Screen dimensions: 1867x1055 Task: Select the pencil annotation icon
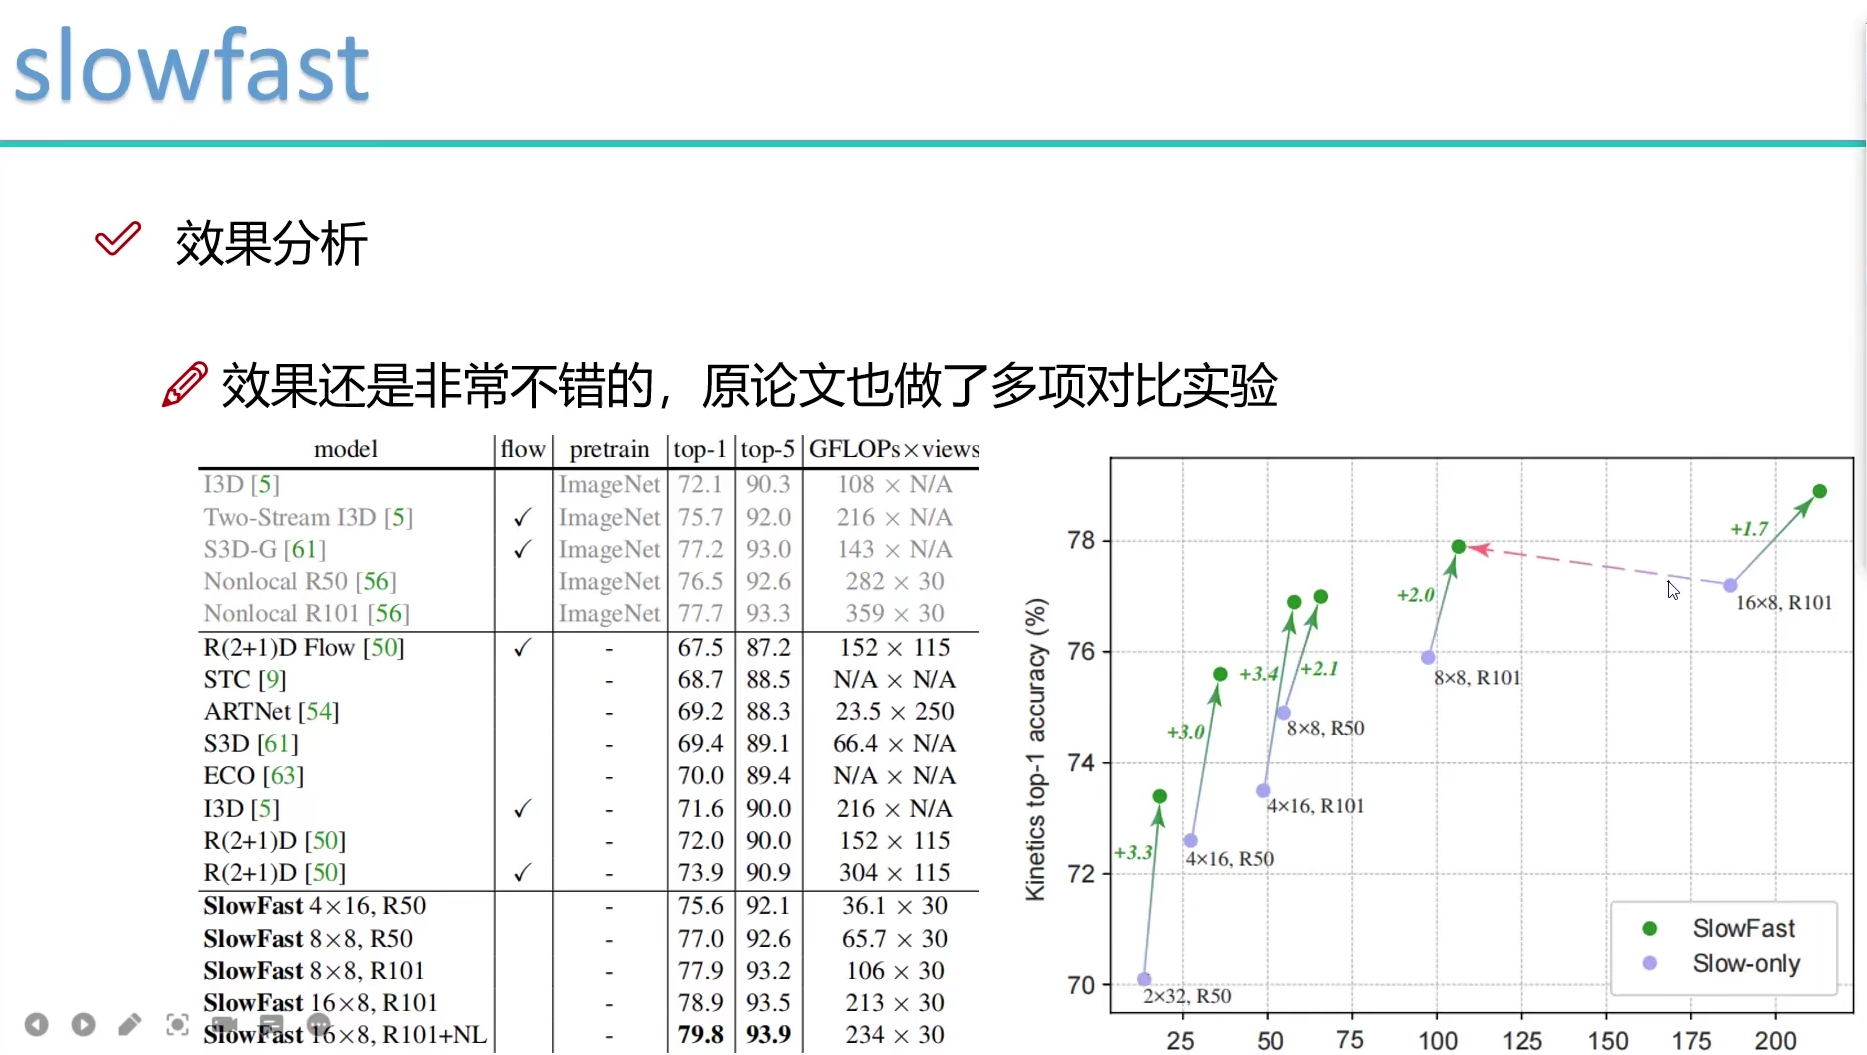pyautogui.click(x=130, y=1024)
